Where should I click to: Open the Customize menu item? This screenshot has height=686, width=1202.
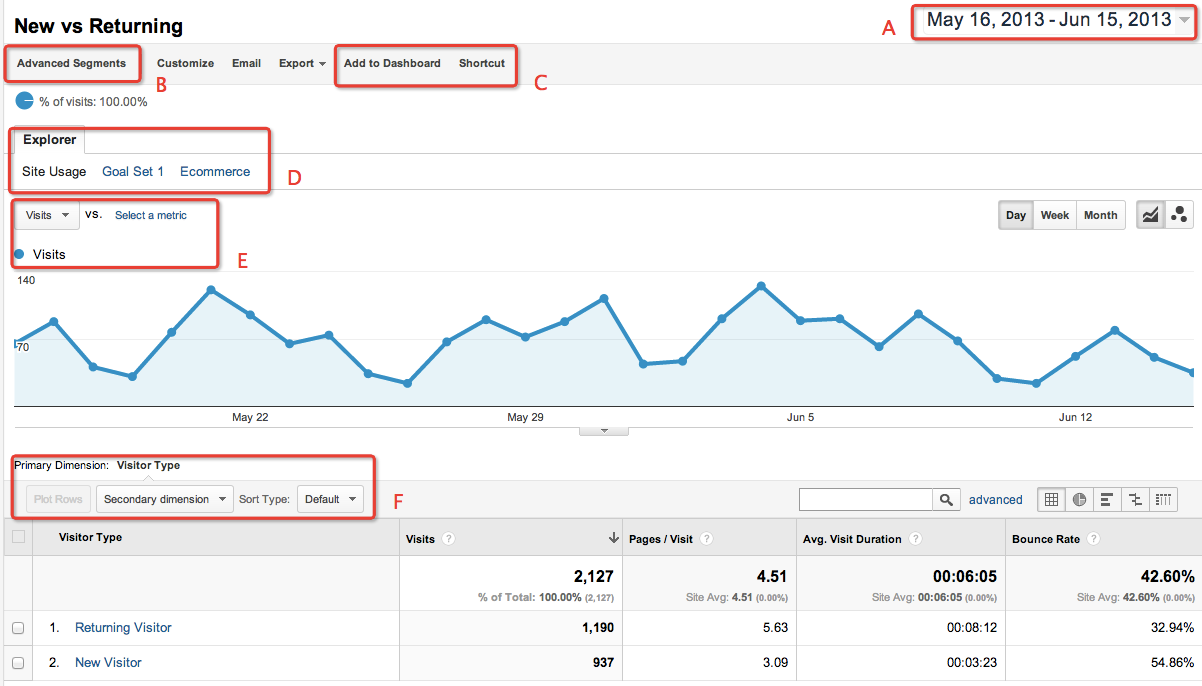[185, 63]
